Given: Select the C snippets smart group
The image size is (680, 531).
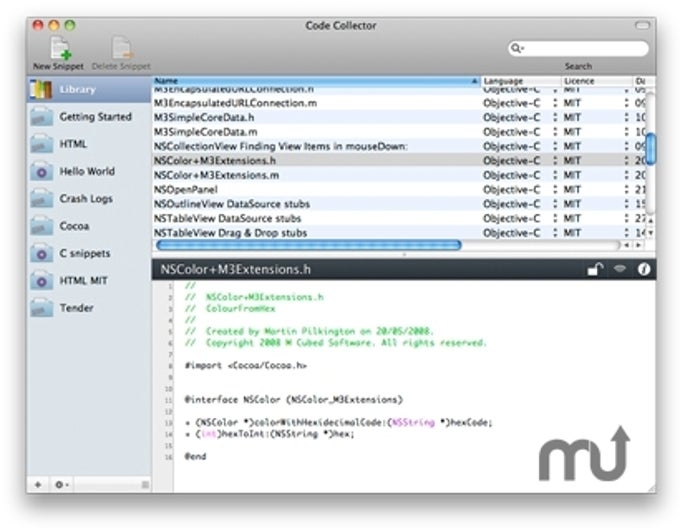Looking at the screenshot, I should point(89,253).
